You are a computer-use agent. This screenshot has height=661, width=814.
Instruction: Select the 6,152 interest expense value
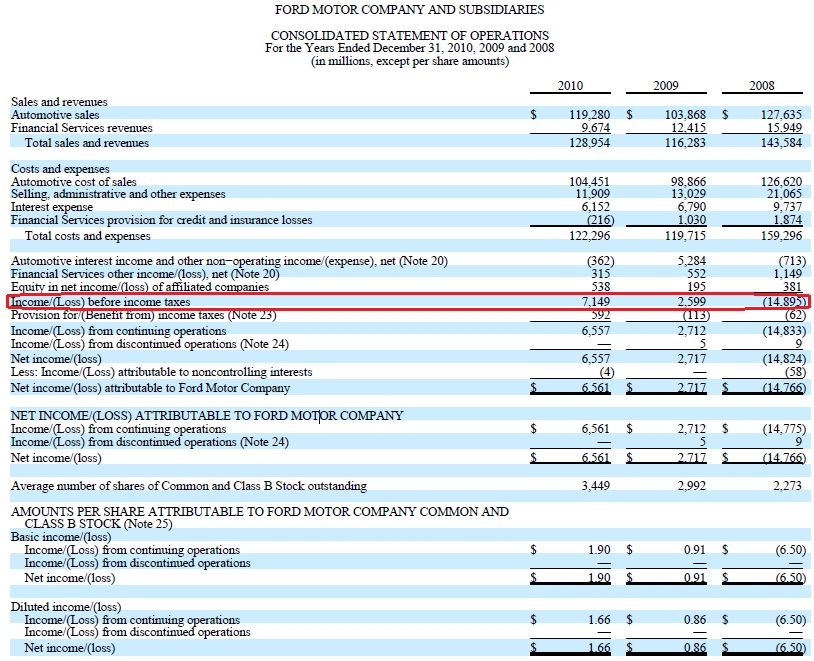click(595, 207)
